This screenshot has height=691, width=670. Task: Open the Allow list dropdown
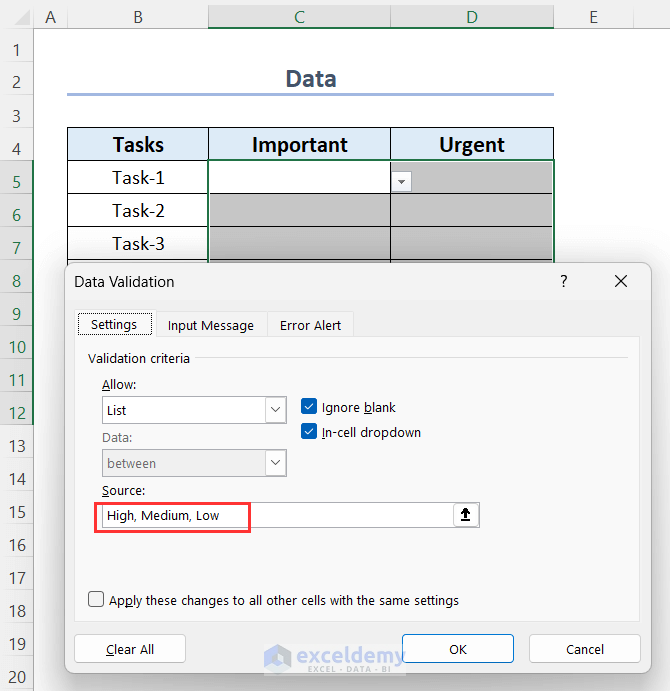[x=276, y=410]
